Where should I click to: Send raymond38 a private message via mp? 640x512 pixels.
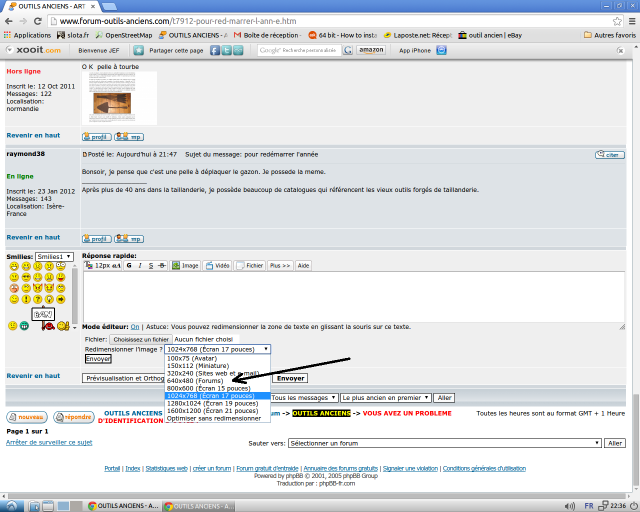[x=129, y=239]
